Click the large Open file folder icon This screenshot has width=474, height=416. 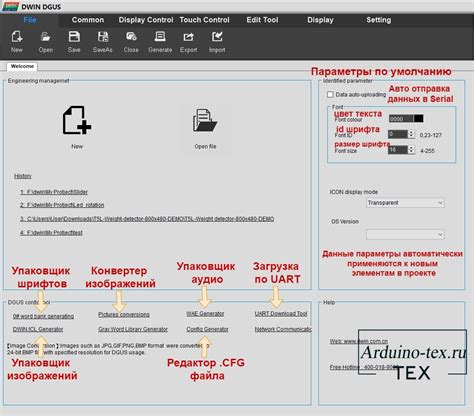(x=205, y=120)
